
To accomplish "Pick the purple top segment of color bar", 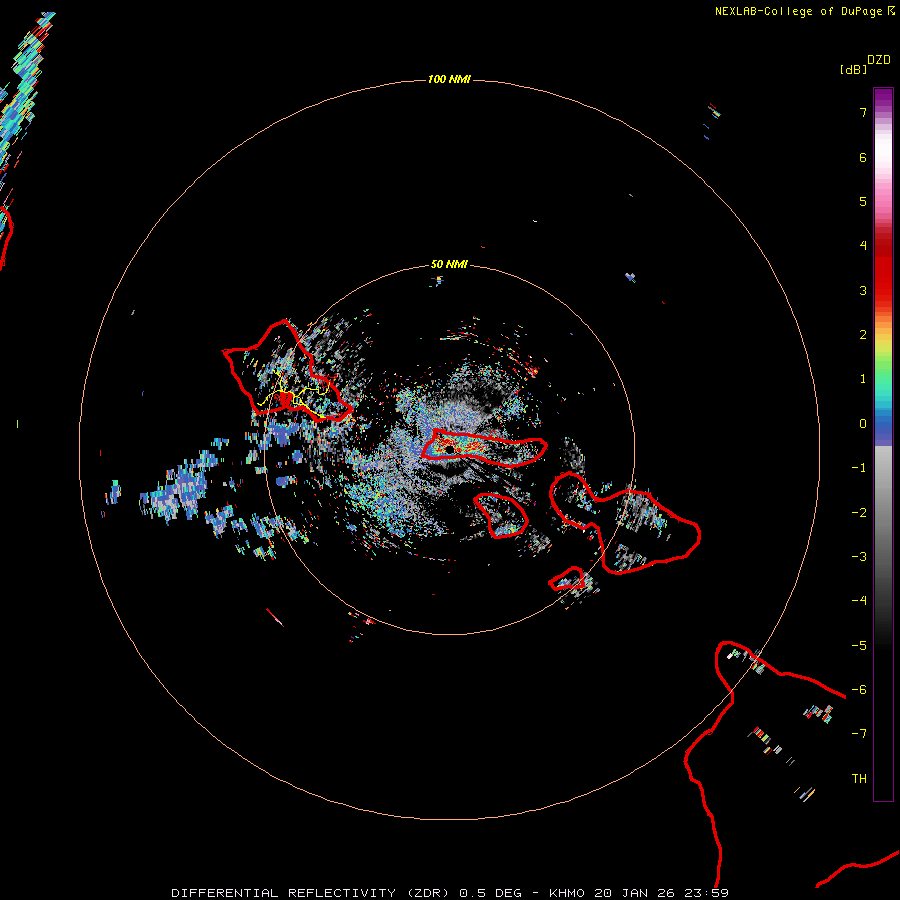I will click(x=883, y=98).
